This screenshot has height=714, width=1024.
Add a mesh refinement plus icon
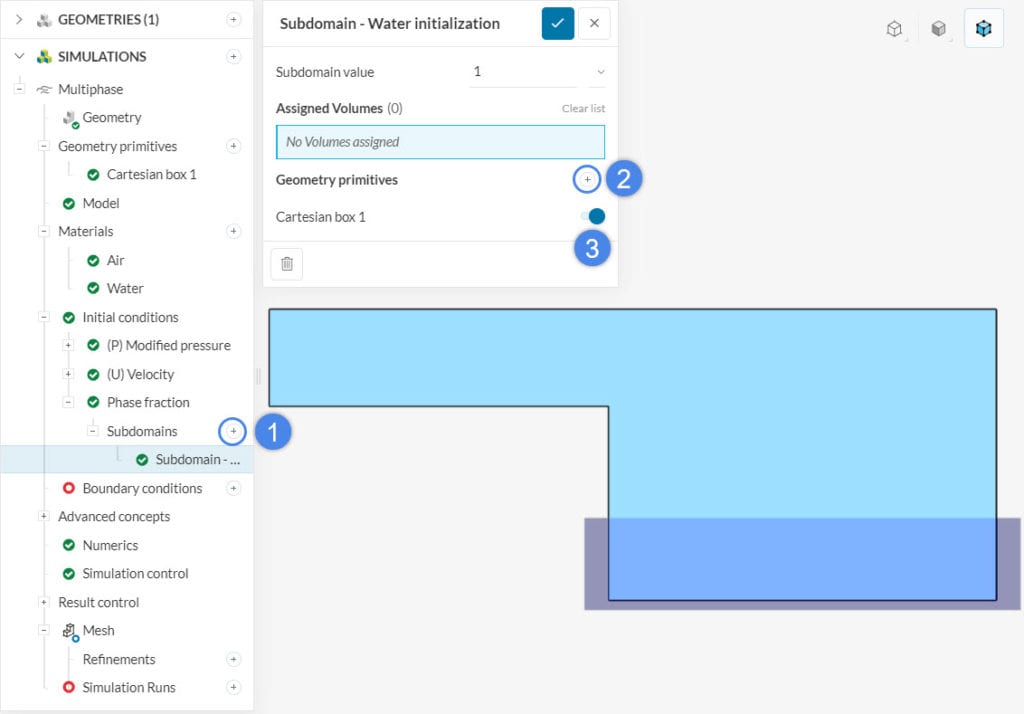(x=233, y=659)
